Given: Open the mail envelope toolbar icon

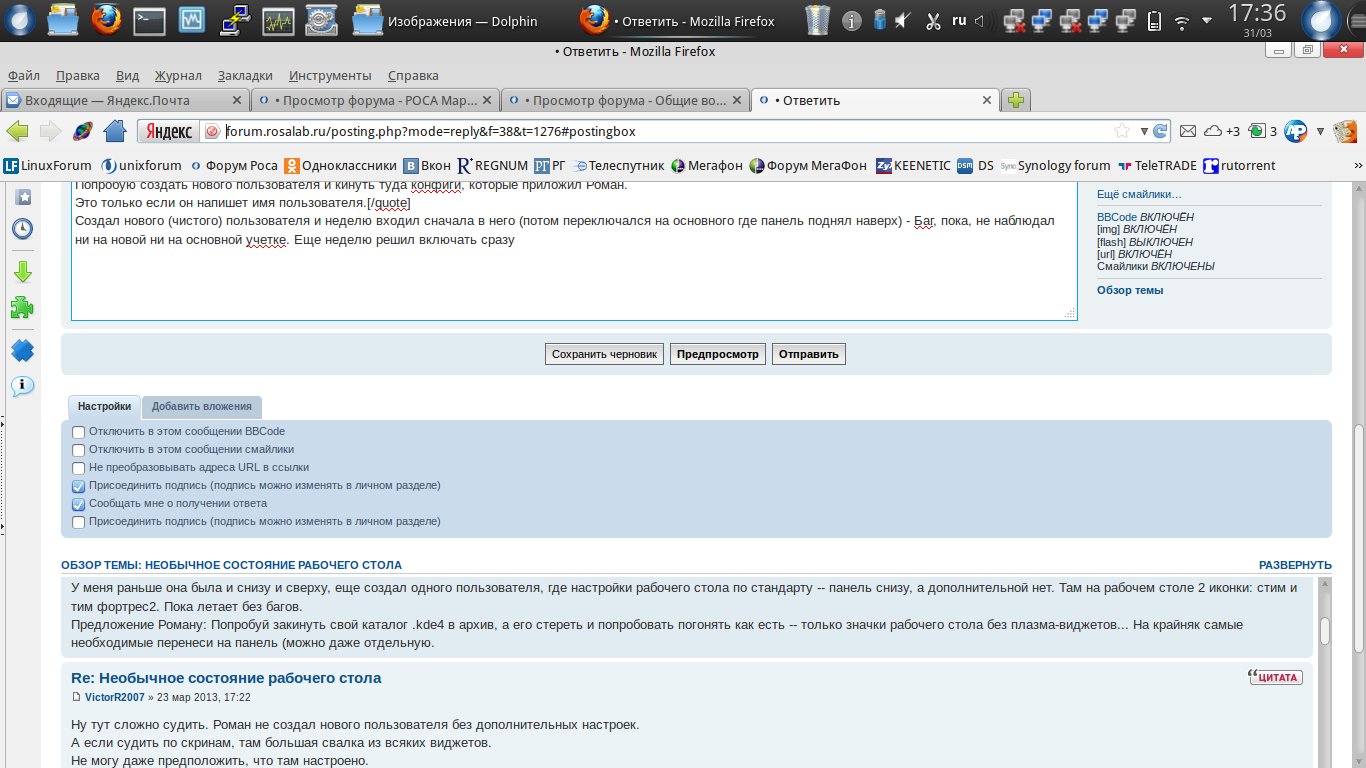Looking at the screenshot, I should click(1188, 131).
